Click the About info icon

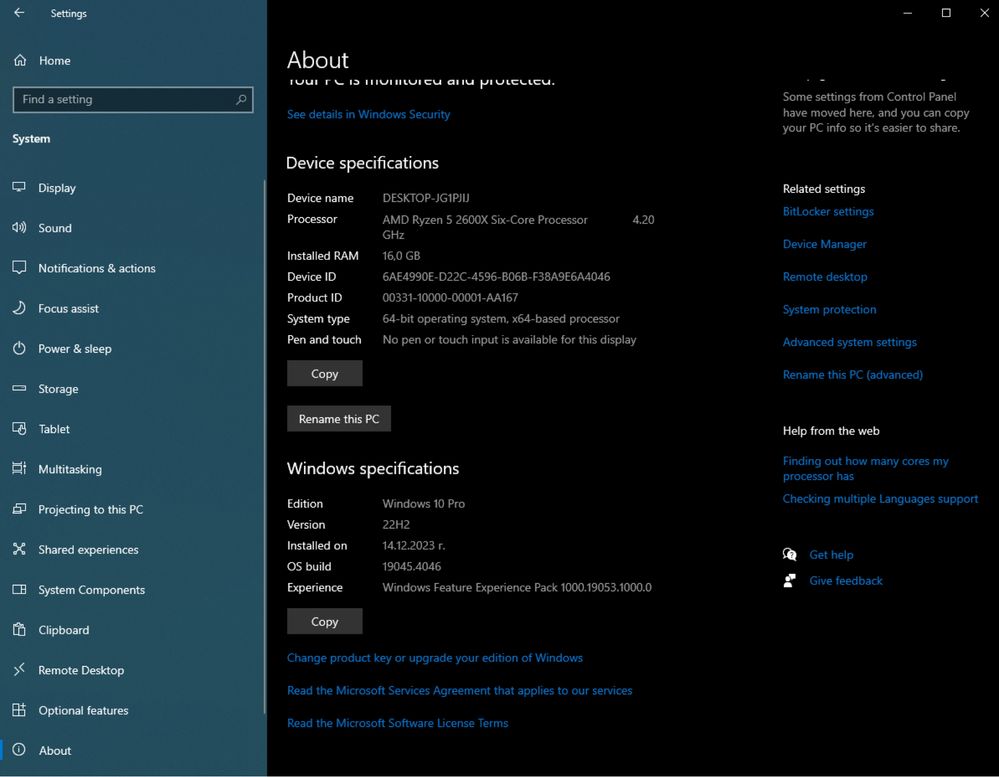point(19,750)
